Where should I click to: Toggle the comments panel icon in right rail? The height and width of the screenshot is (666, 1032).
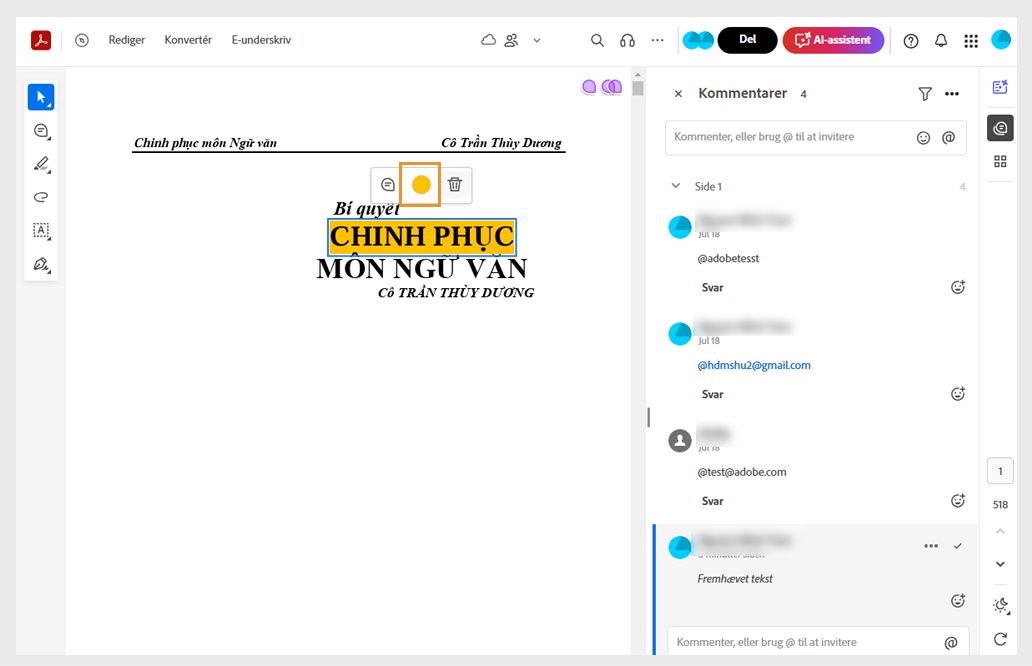pos(1000,128)
